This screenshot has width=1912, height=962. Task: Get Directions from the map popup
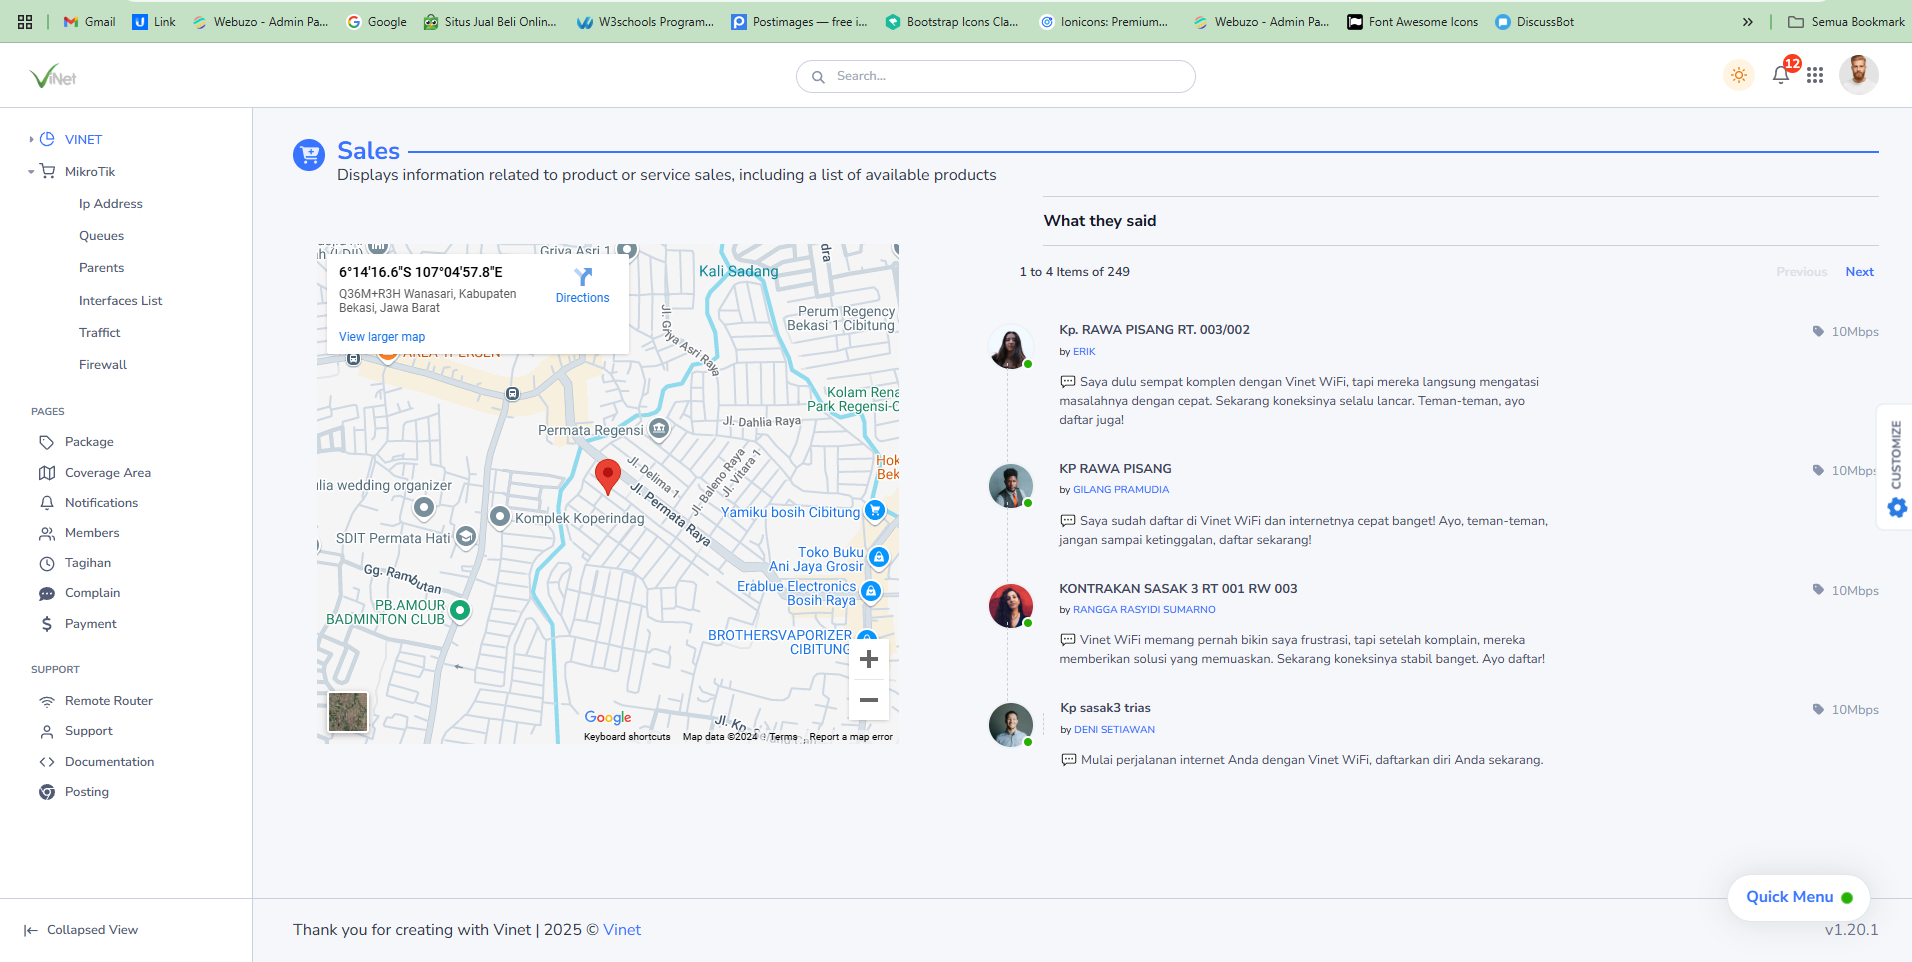[583, 286]
